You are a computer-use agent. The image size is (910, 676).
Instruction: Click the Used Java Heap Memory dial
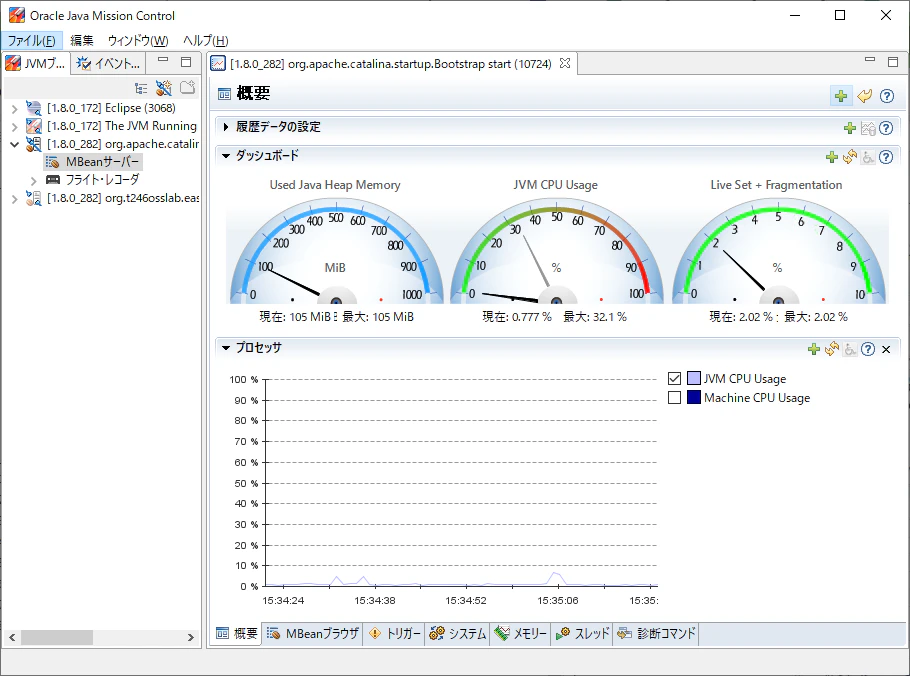coord(336,251)
